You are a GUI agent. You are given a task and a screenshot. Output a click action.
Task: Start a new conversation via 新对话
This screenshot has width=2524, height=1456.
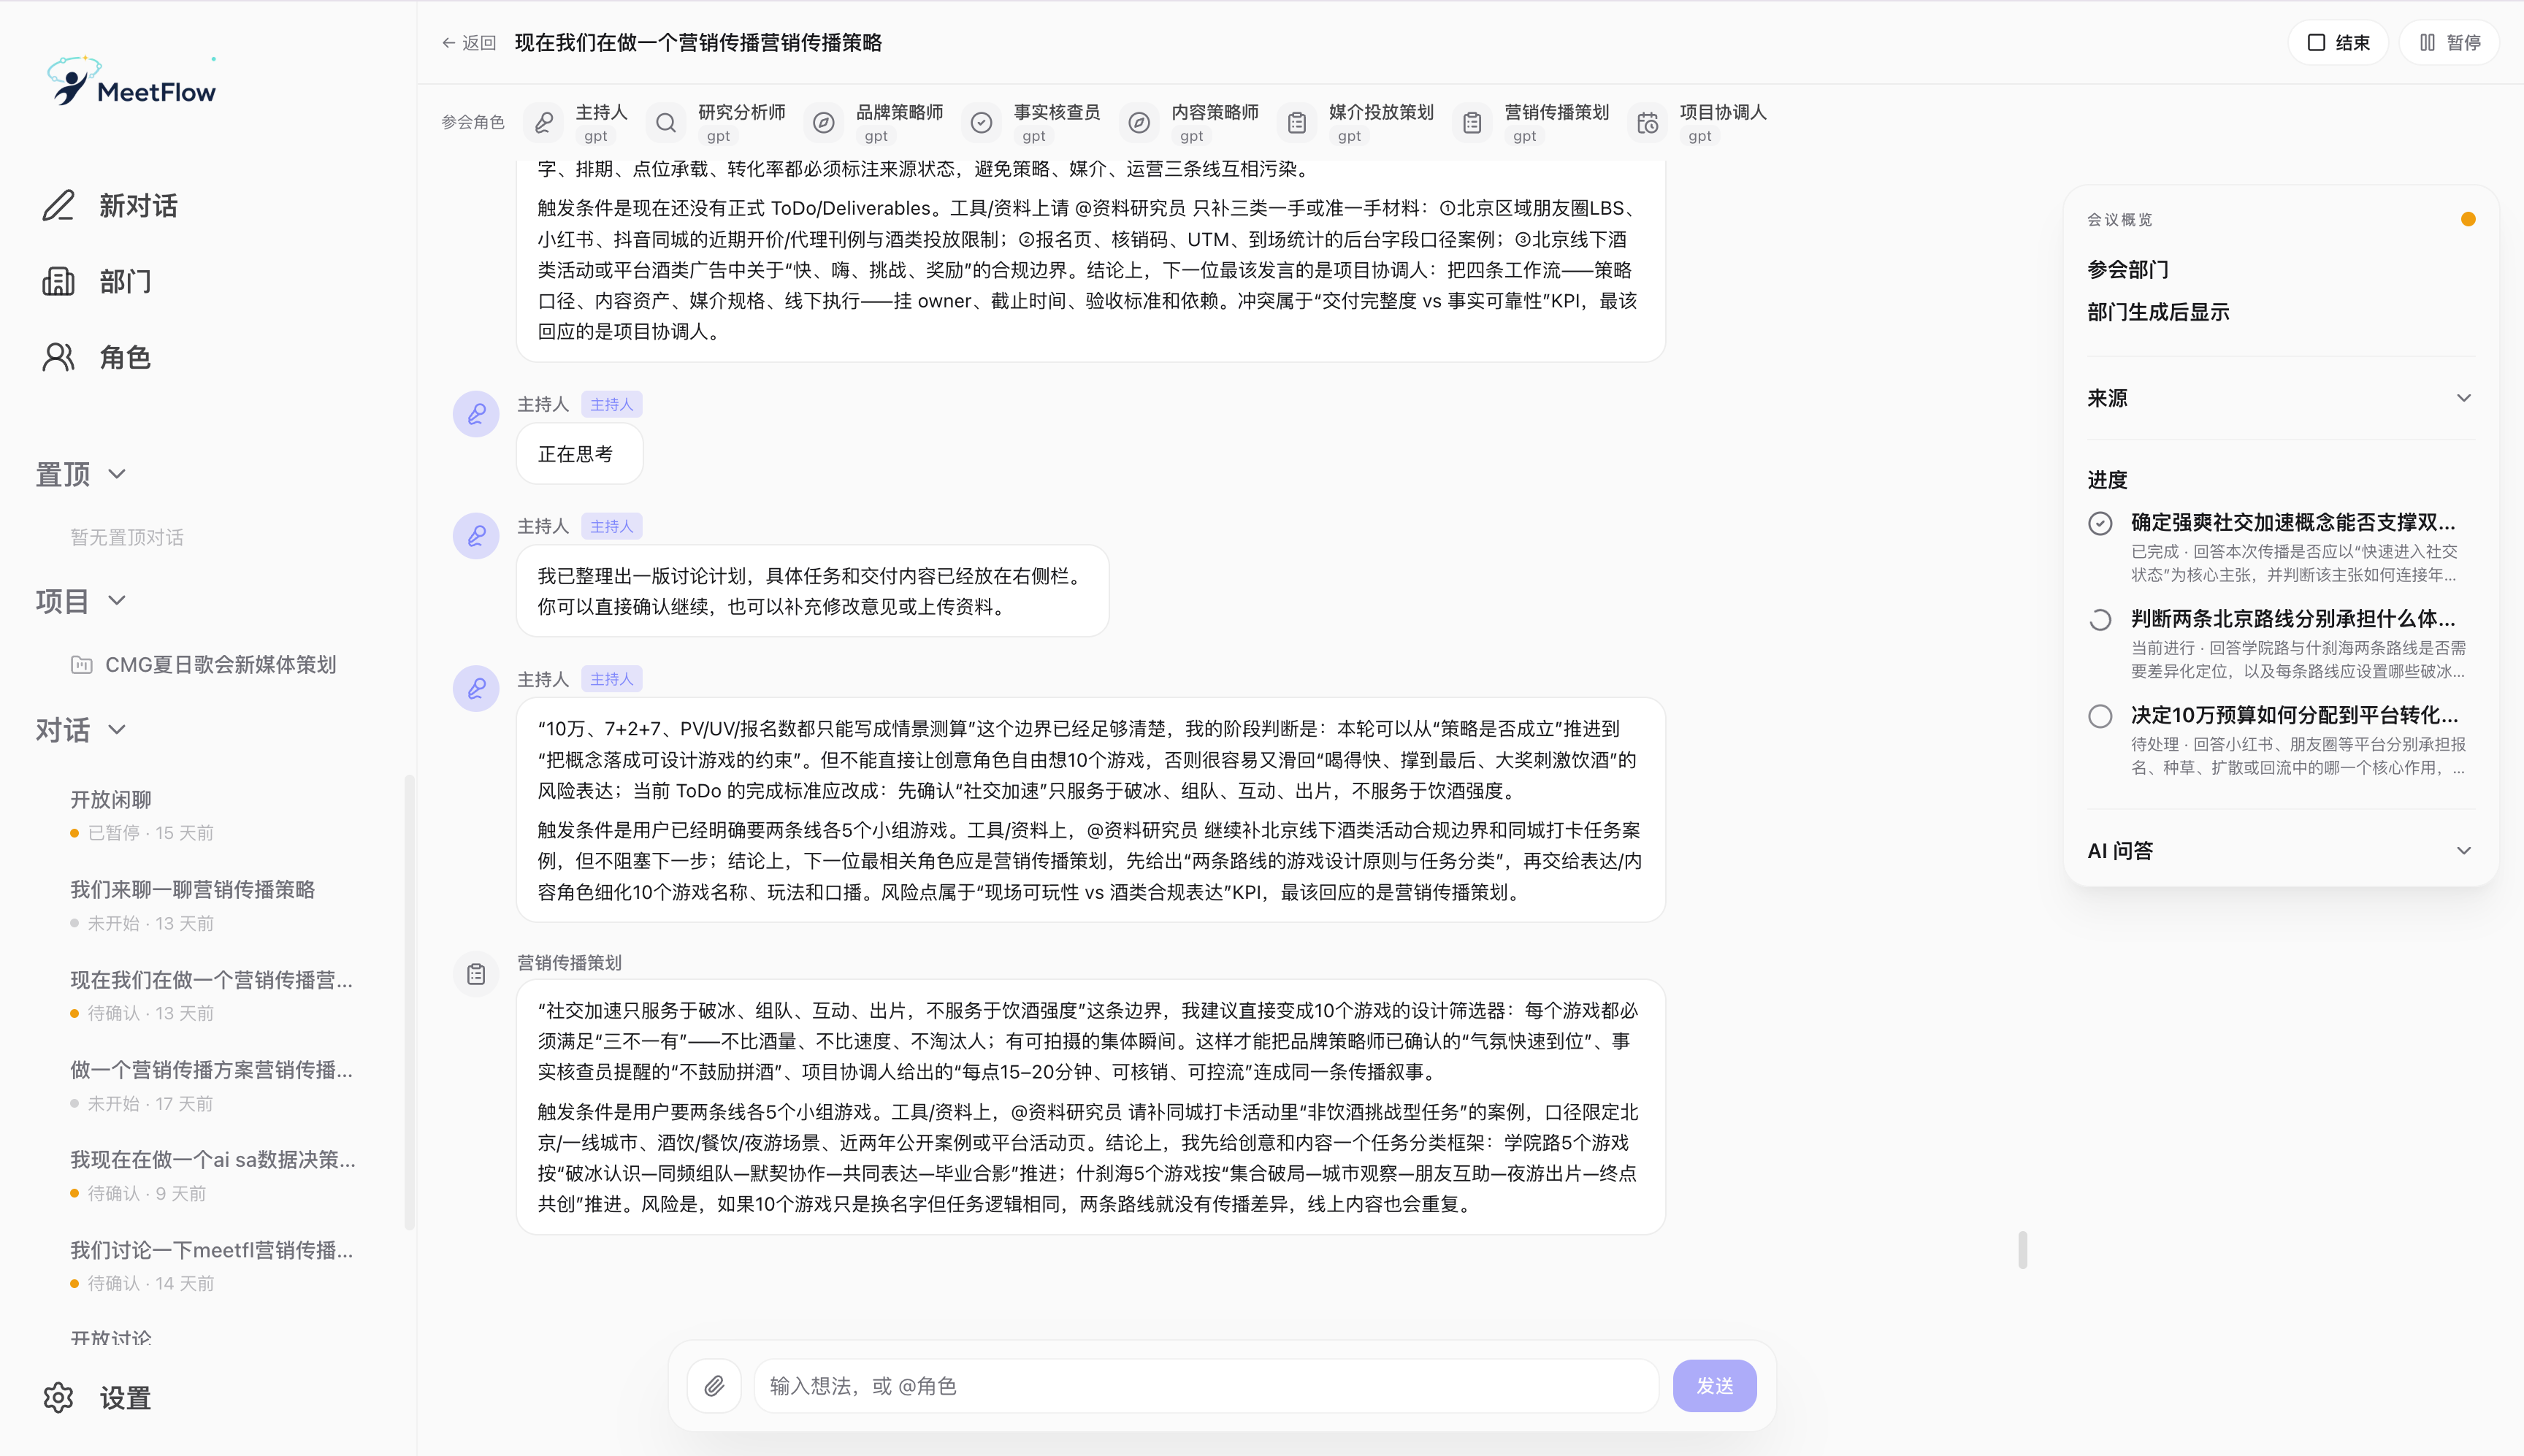(110, 205)
